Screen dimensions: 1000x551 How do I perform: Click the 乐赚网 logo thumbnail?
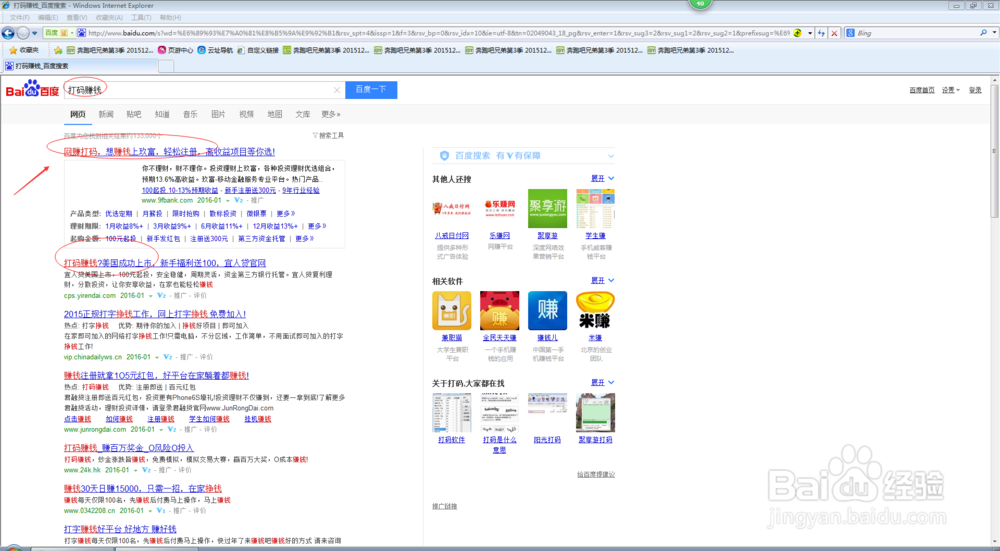pyautogui.click(x=499, y=209)
